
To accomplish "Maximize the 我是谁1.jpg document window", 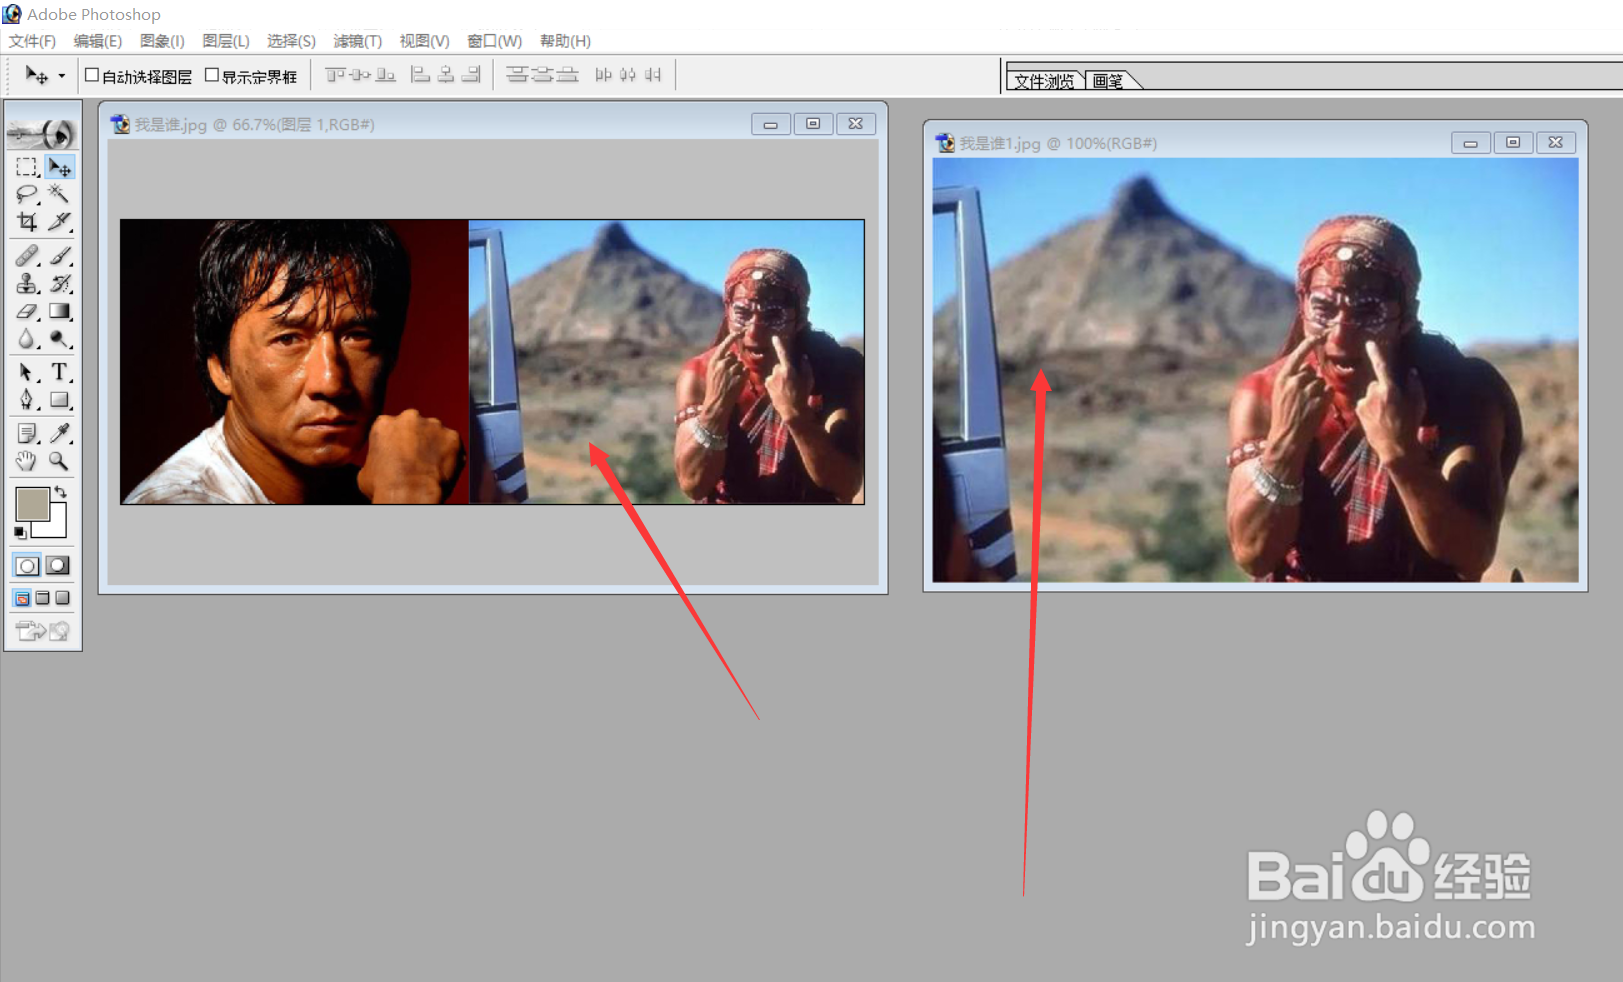I will pos(1513,143).
